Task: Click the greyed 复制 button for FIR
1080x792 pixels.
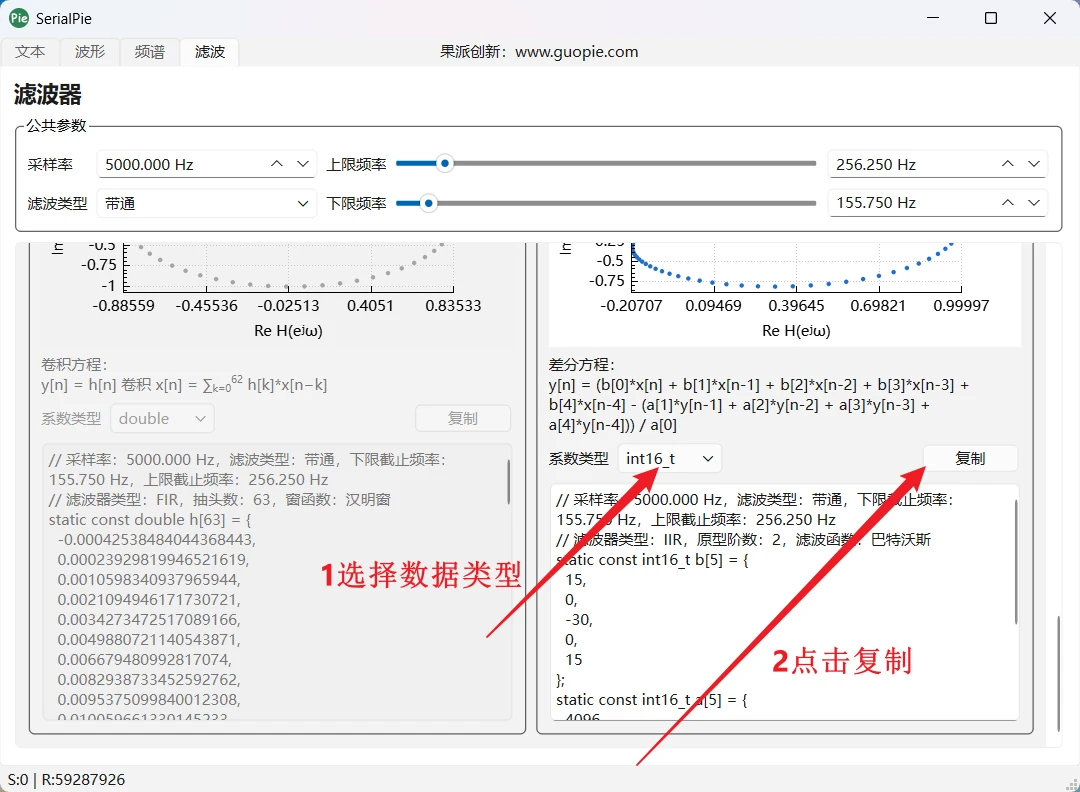Action: pos(463,419)
